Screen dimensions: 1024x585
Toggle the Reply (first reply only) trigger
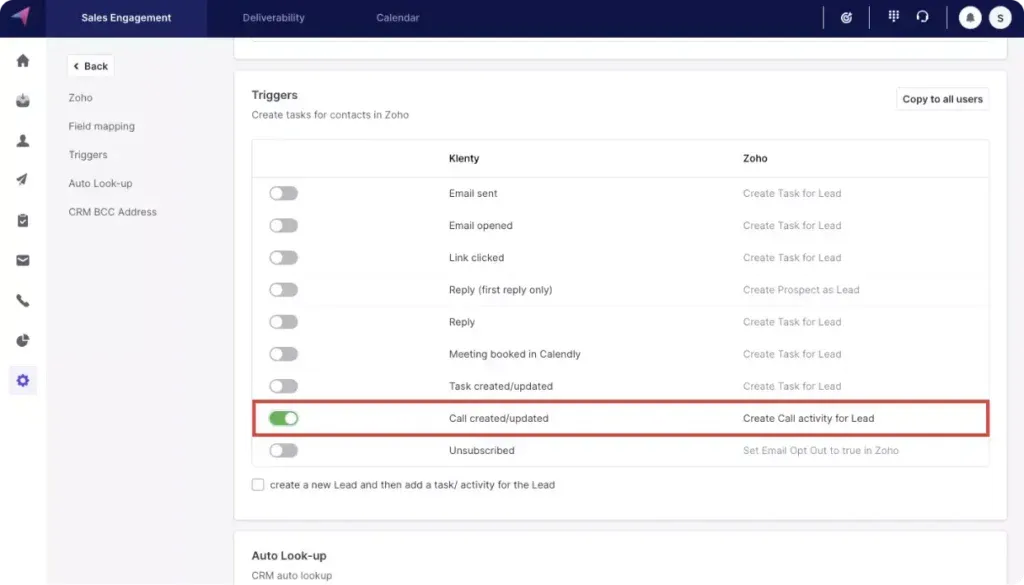[283, 289]
